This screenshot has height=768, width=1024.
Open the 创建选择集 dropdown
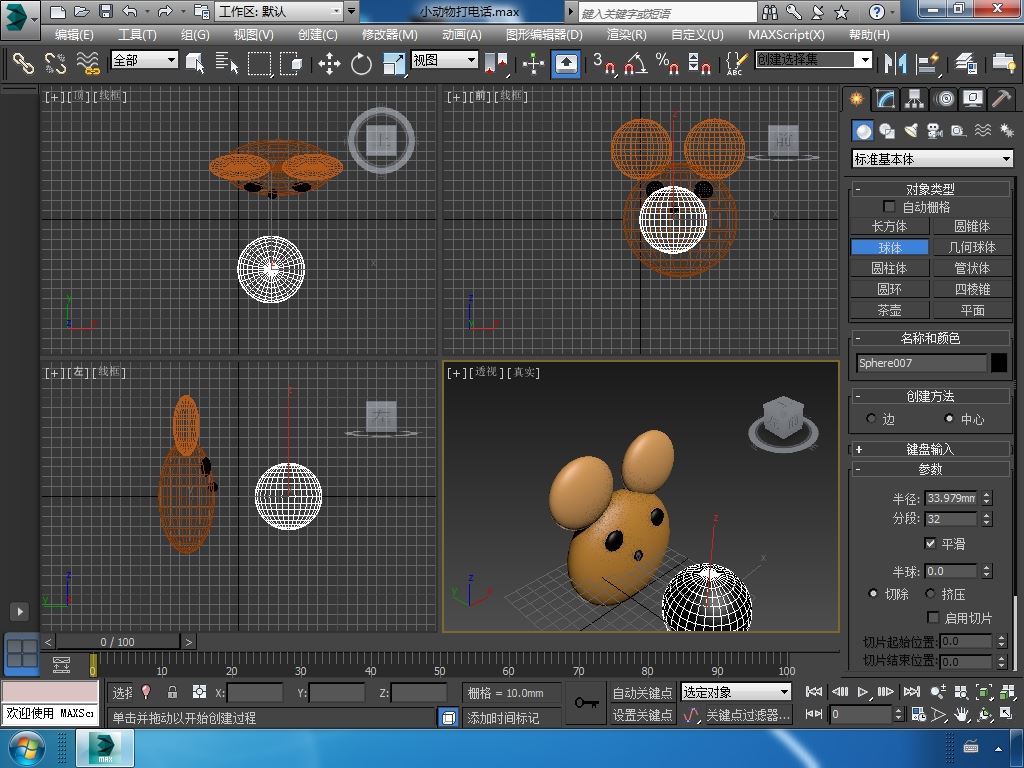(x=813, y=60)
